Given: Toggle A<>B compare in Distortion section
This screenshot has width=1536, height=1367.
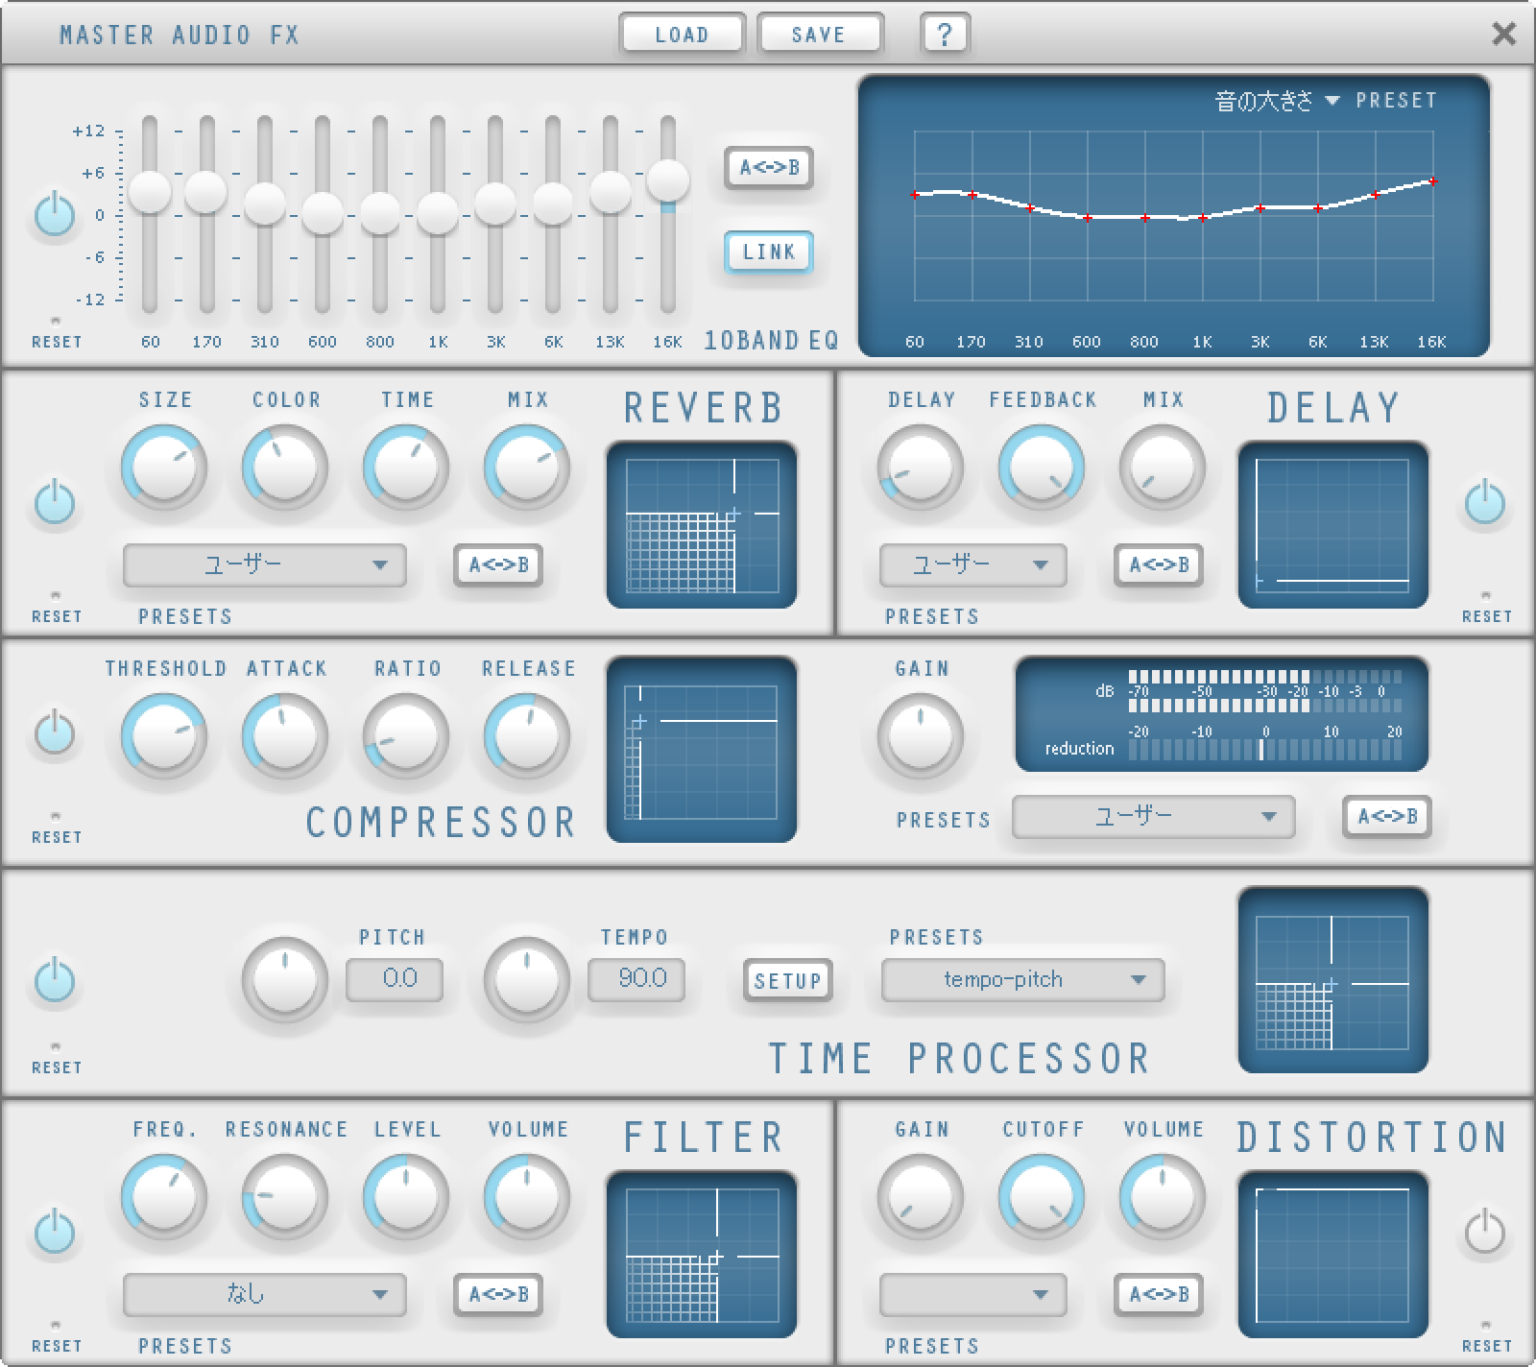Looking at the screenshot, I should tap(1157, 1294).
